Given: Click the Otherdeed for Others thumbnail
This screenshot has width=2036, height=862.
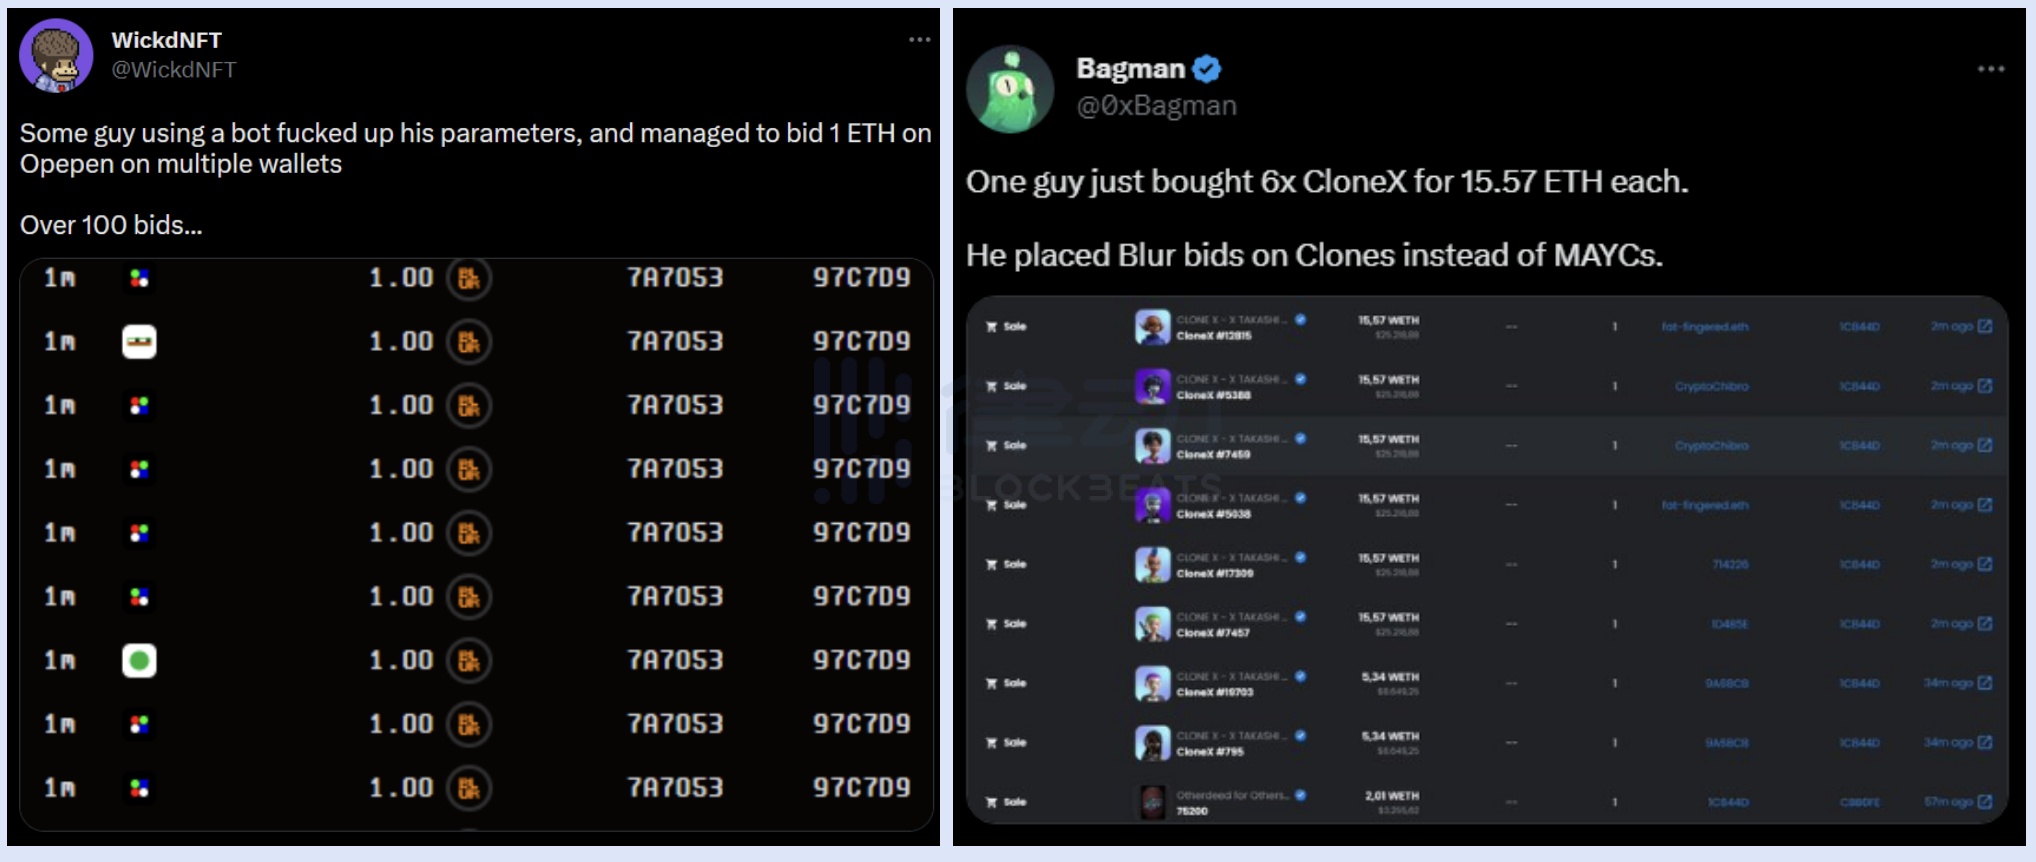Looking at the screenshot, I should click(x=1152, y=802).
